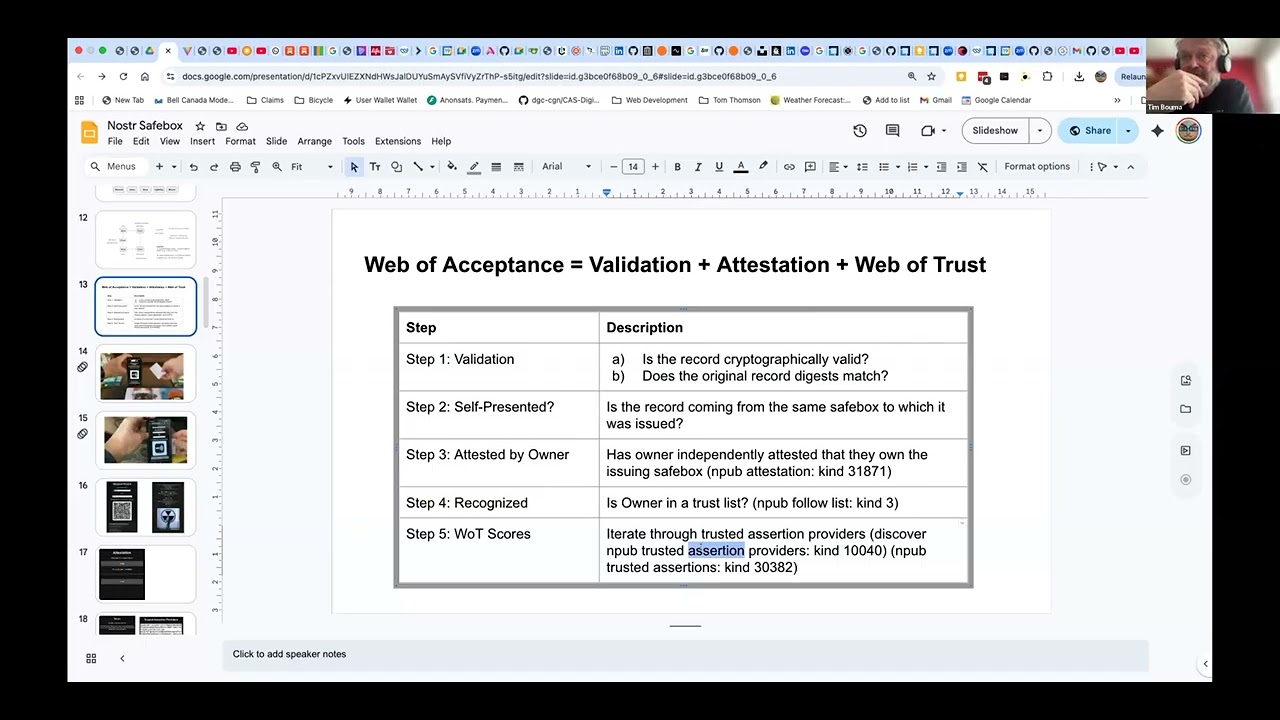
Task: Open the Arial font dropdown
Action: click(567, 167)
